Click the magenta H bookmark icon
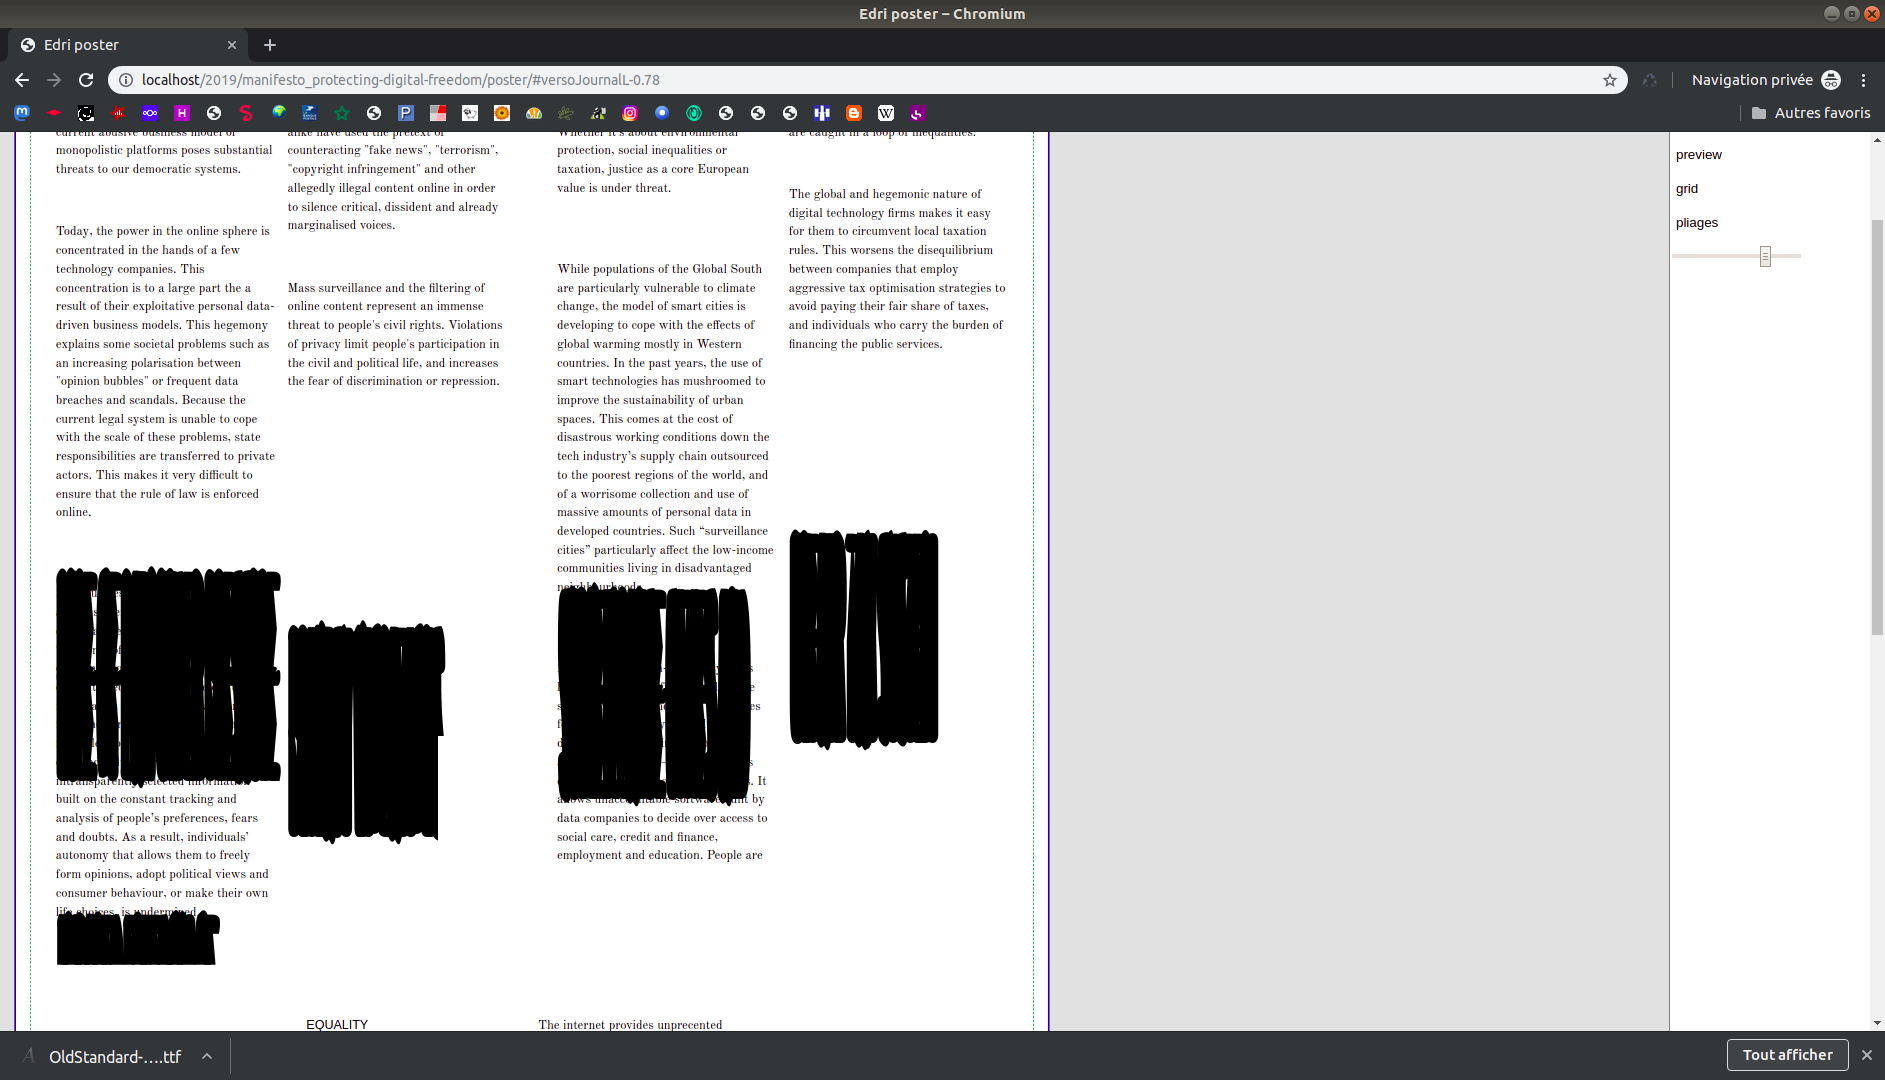 (182, 113)
